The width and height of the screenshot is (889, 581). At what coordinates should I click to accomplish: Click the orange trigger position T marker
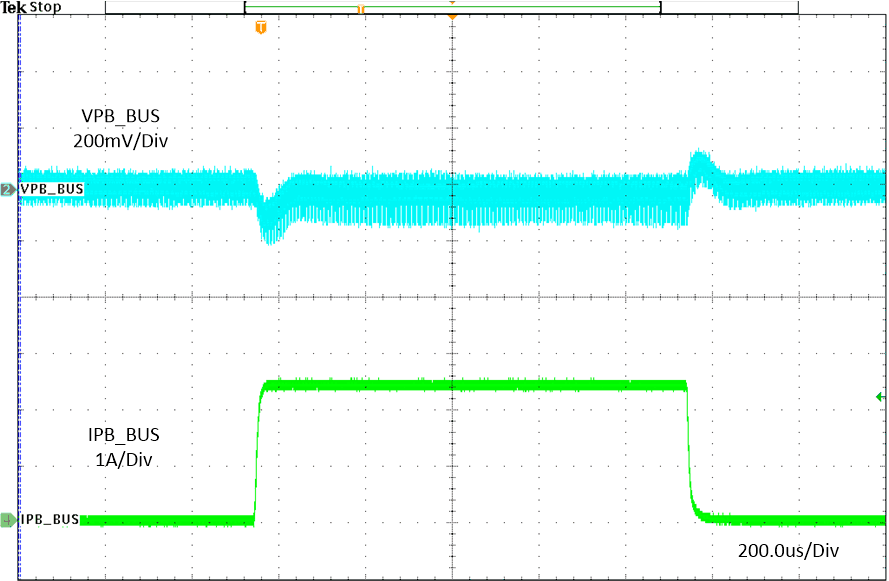(x=260, y=28)
